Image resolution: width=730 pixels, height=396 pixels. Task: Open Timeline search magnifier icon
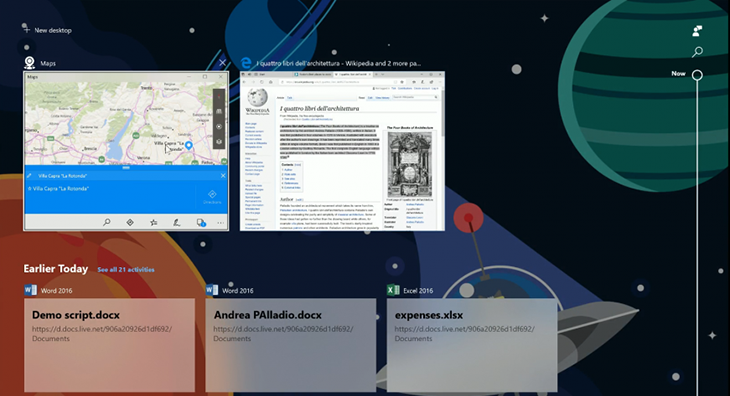(x=697, y=52)
